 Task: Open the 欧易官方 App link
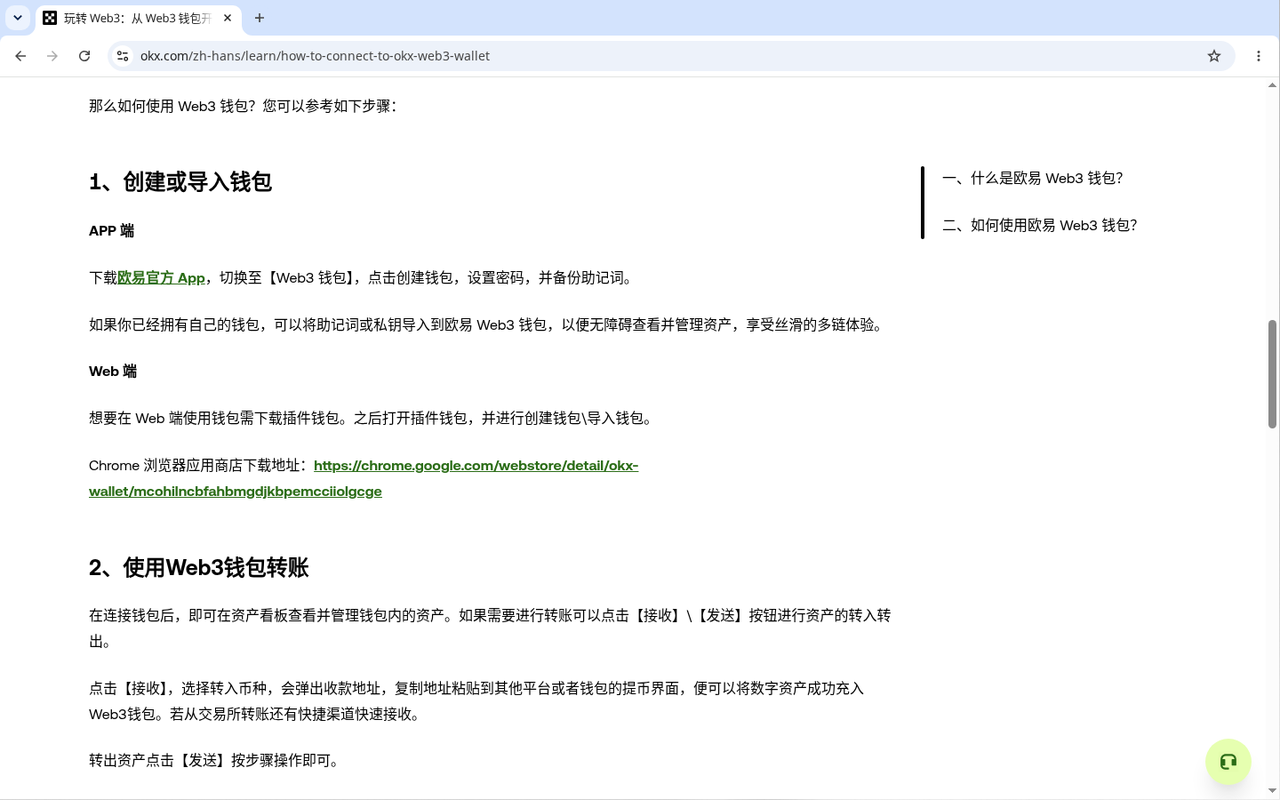tap(161, 278)
